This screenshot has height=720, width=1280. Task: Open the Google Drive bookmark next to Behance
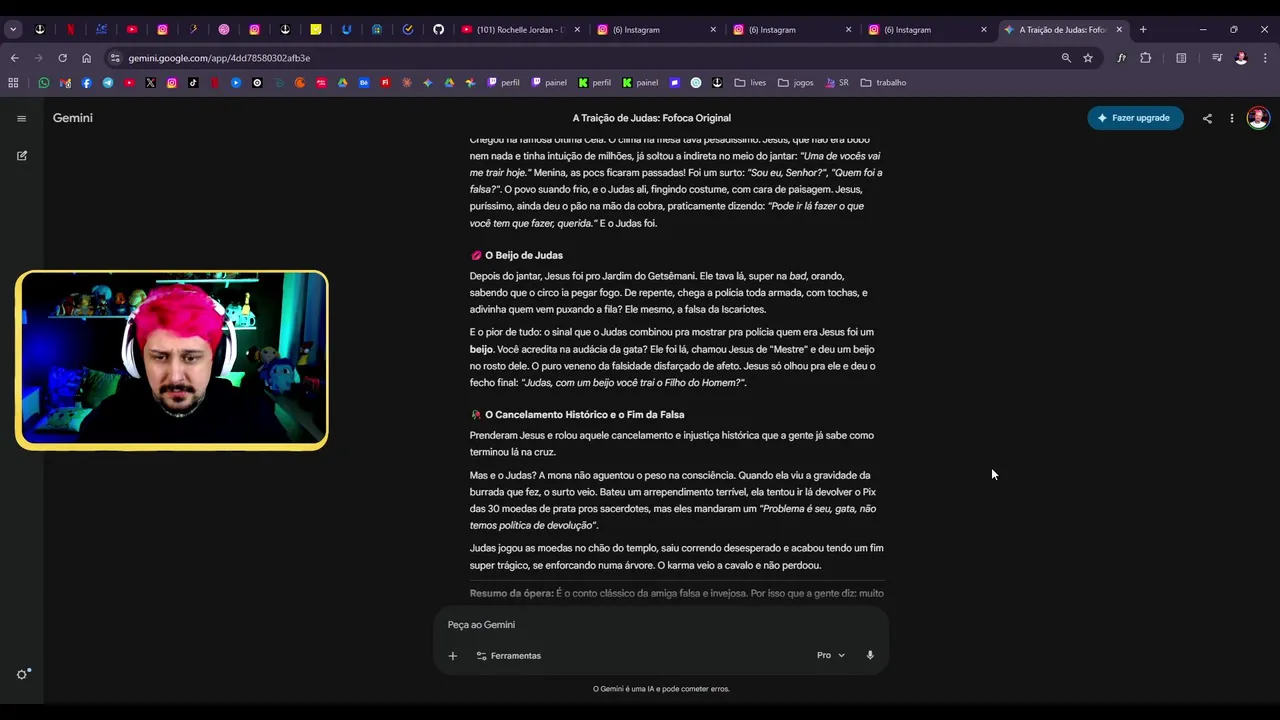(342, 83)
